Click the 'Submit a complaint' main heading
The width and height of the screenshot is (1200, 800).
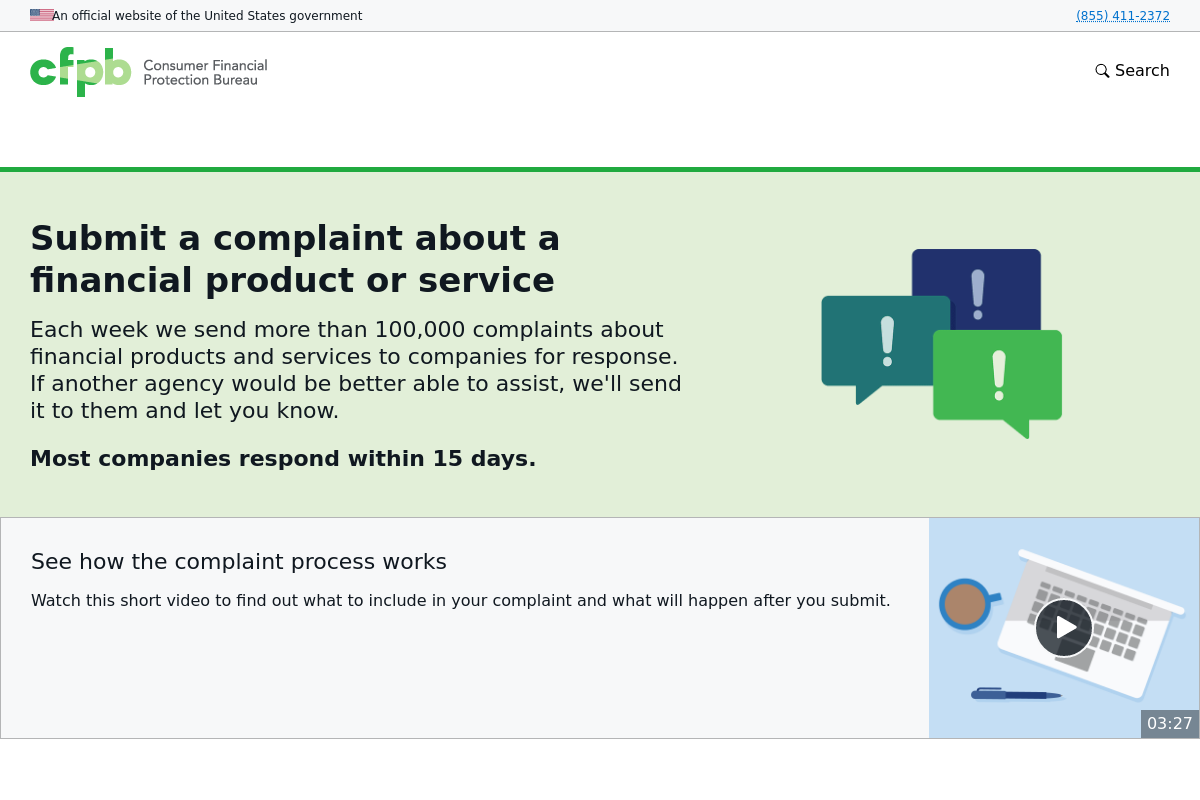[x=295, y=259]
